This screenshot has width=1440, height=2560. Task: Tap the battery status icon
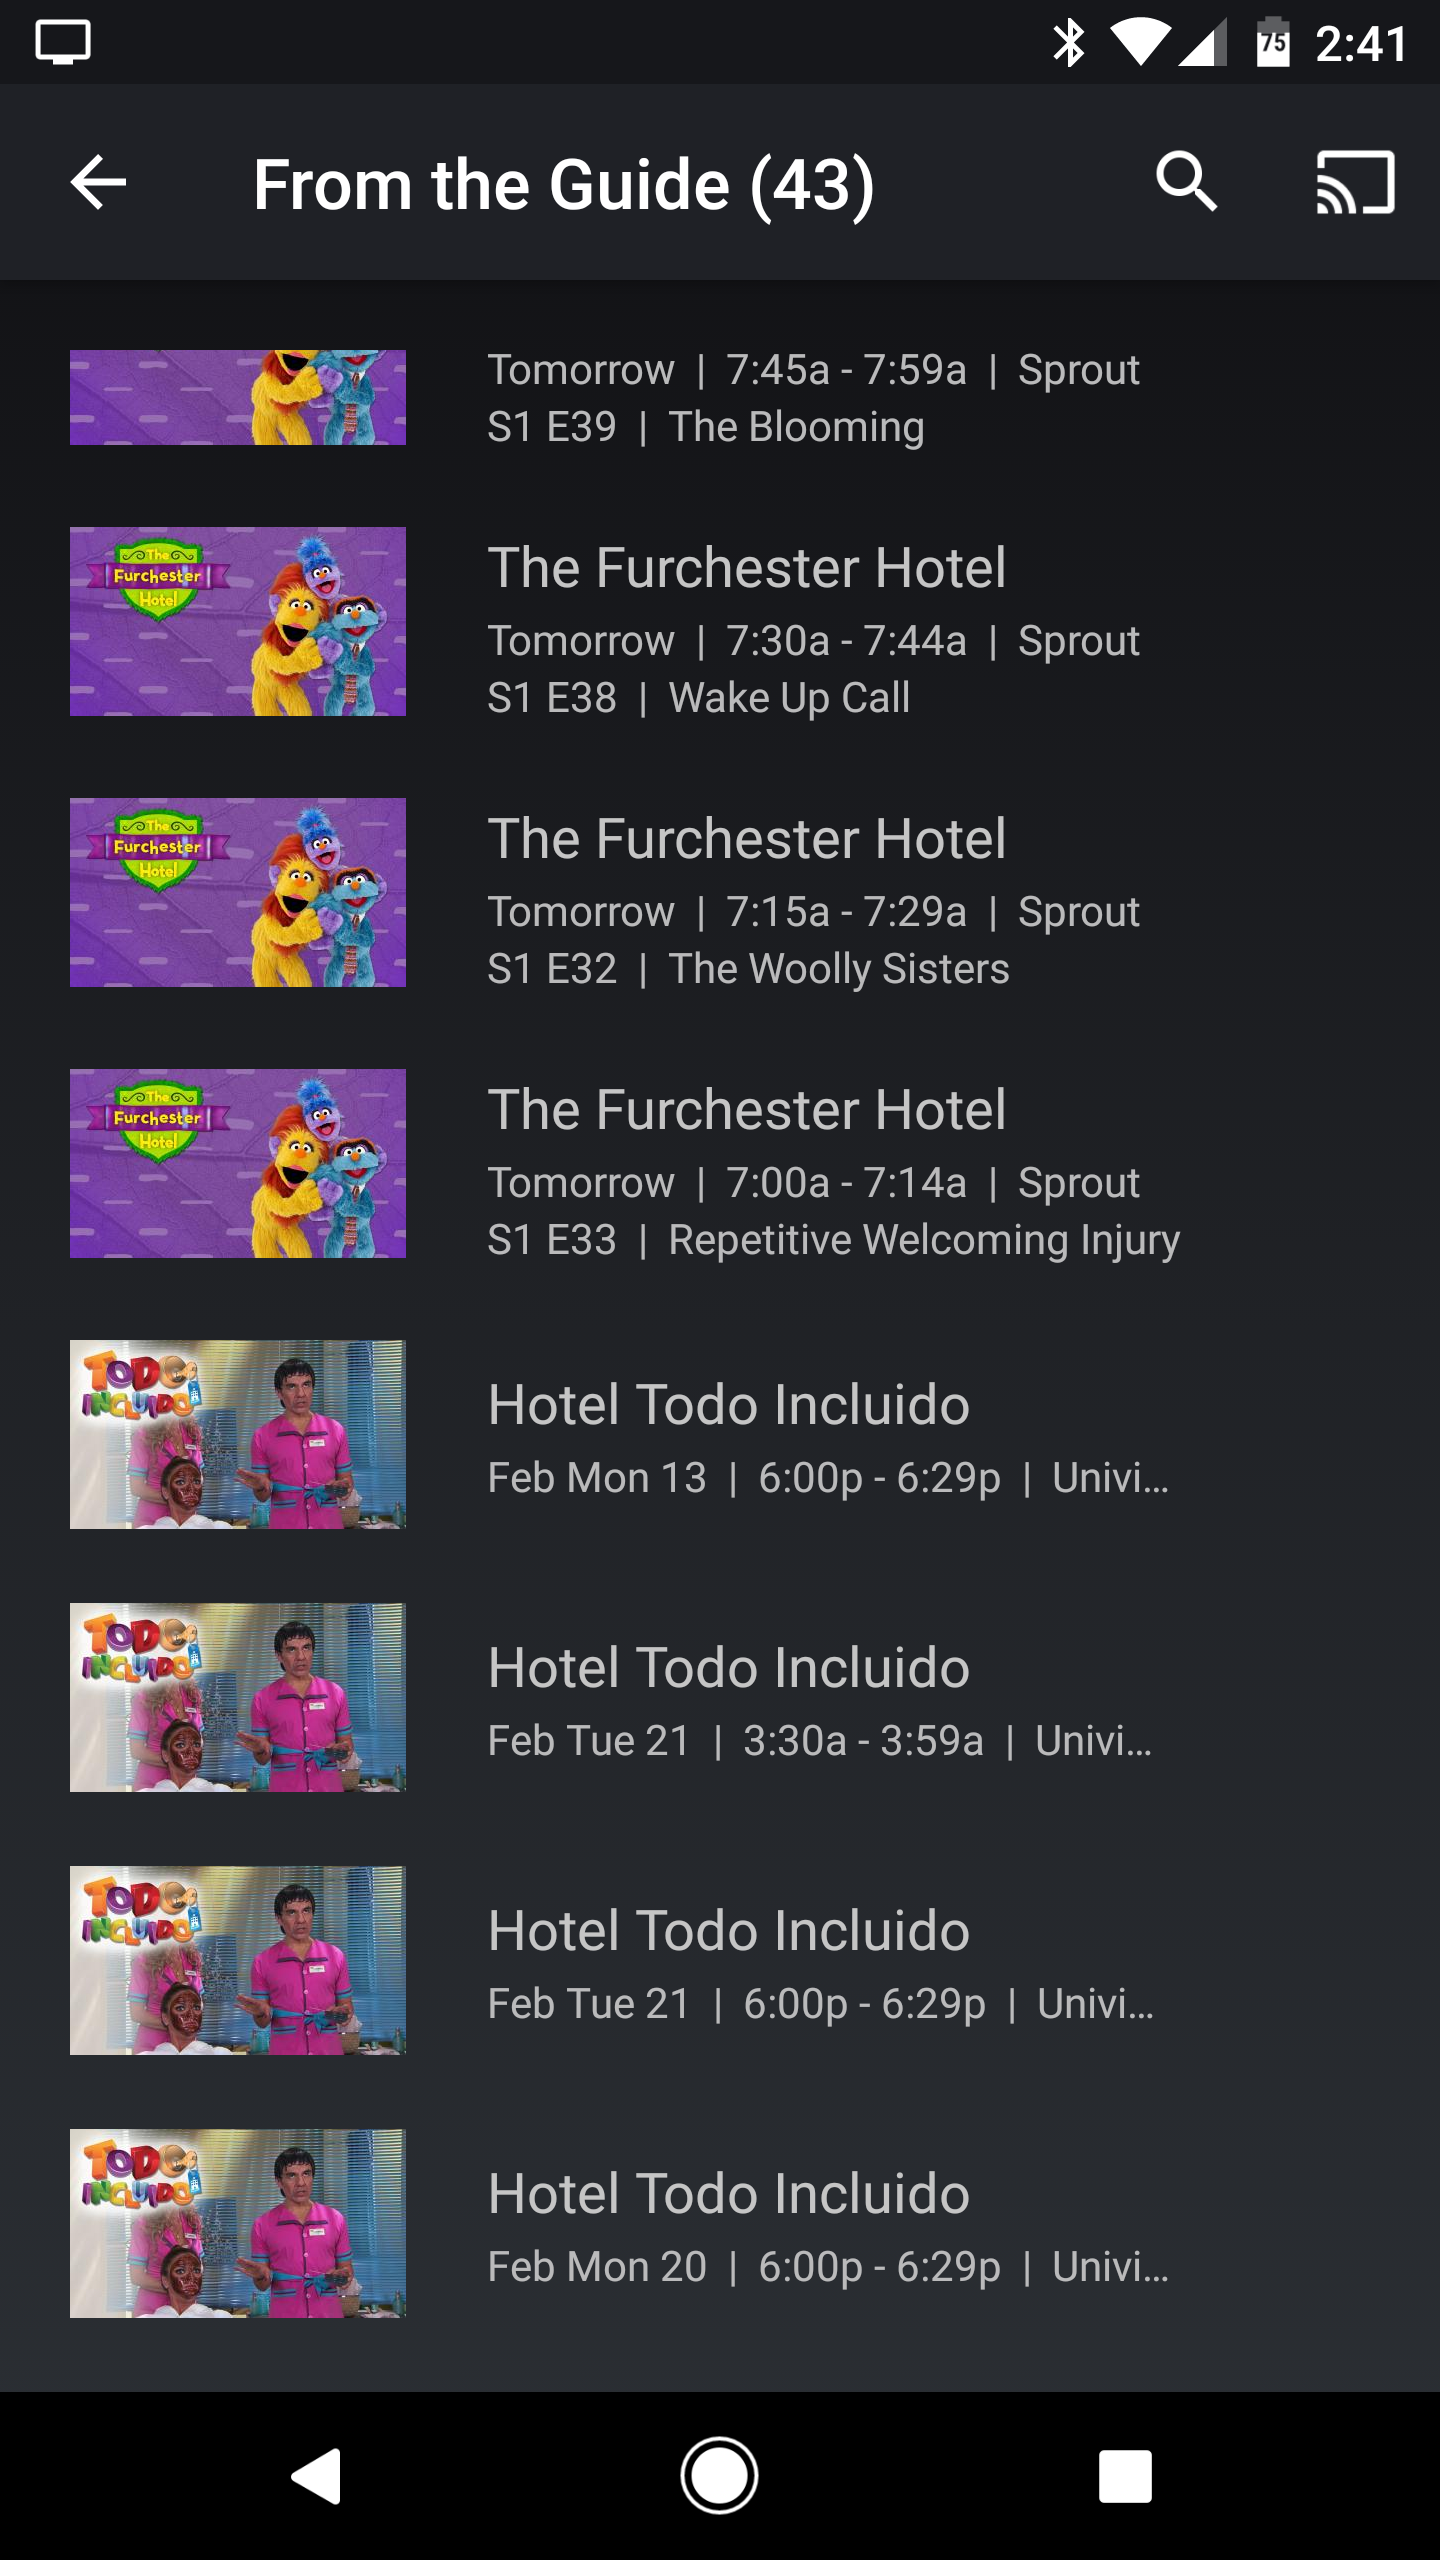[x=1272, y=43]
